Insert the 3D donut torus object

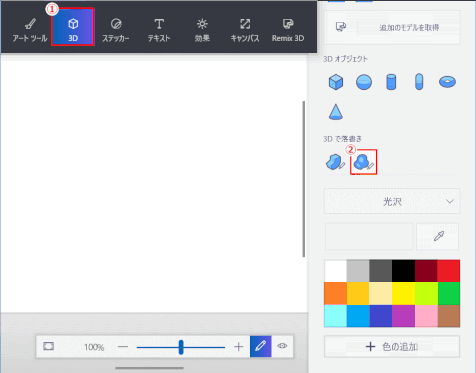(x=447, y=82)
